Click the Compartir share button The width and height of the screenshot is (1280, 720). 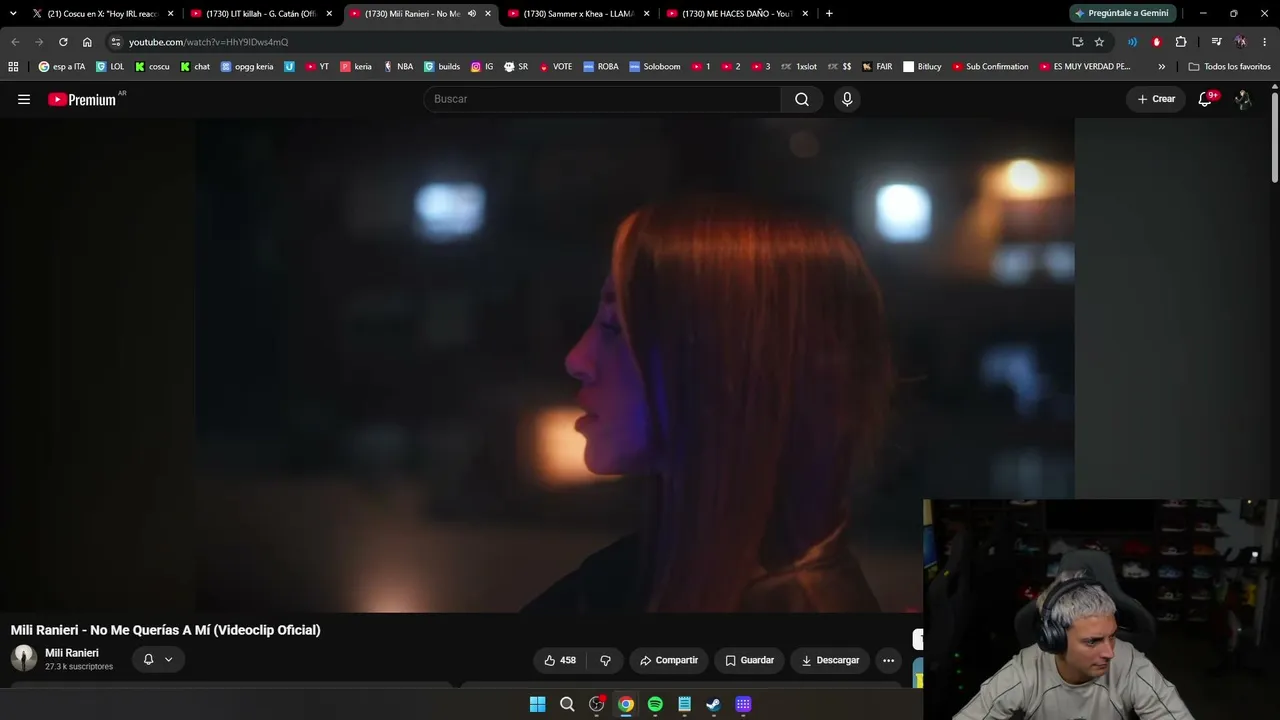click(x=669, y=660)
